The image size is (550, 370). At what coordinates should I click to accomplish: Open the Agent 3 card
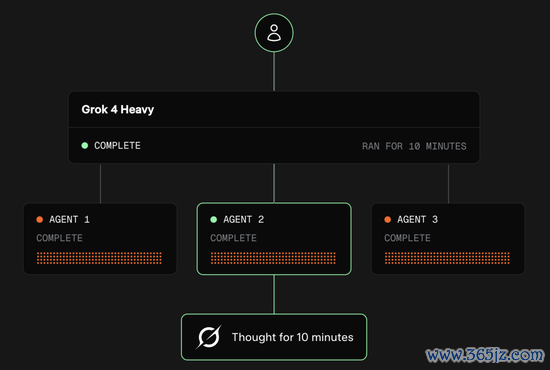[448, 238]
